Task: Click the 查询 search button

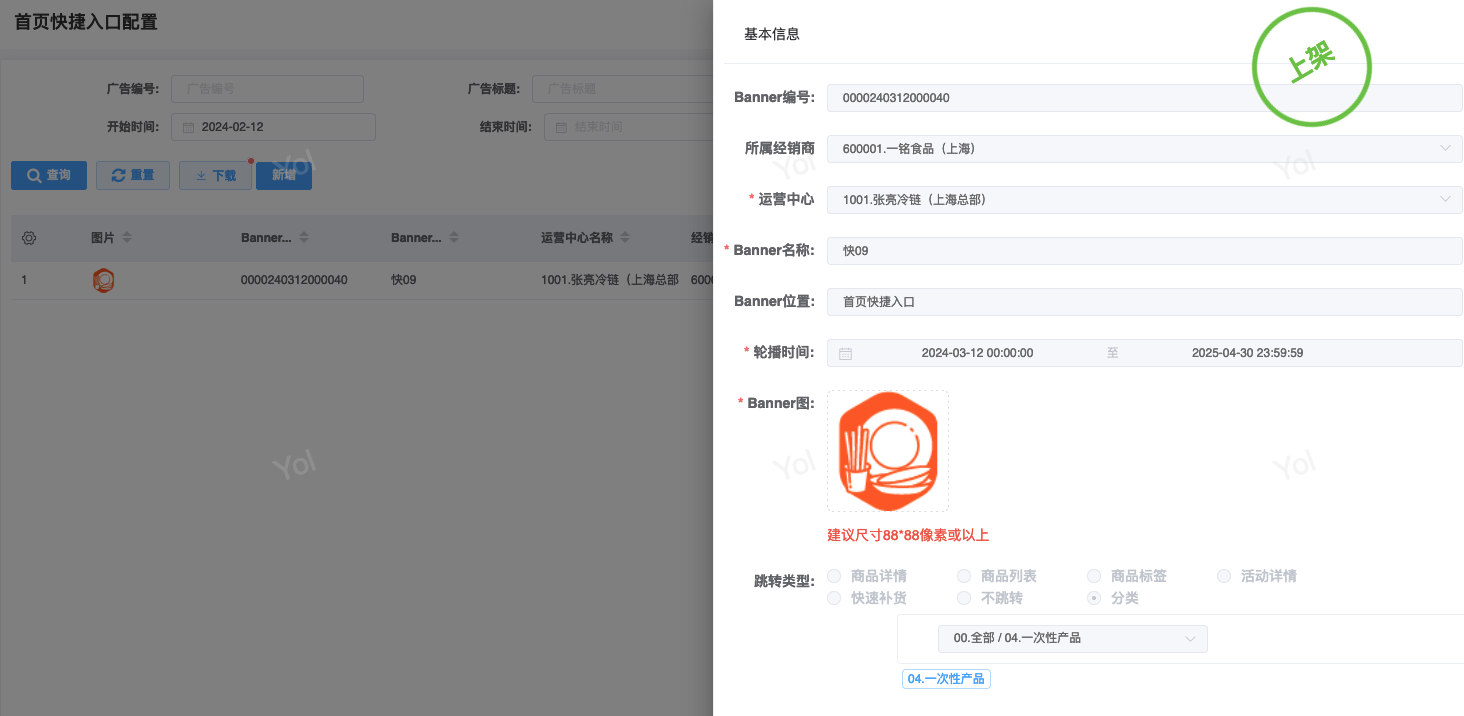Action: 49,175
